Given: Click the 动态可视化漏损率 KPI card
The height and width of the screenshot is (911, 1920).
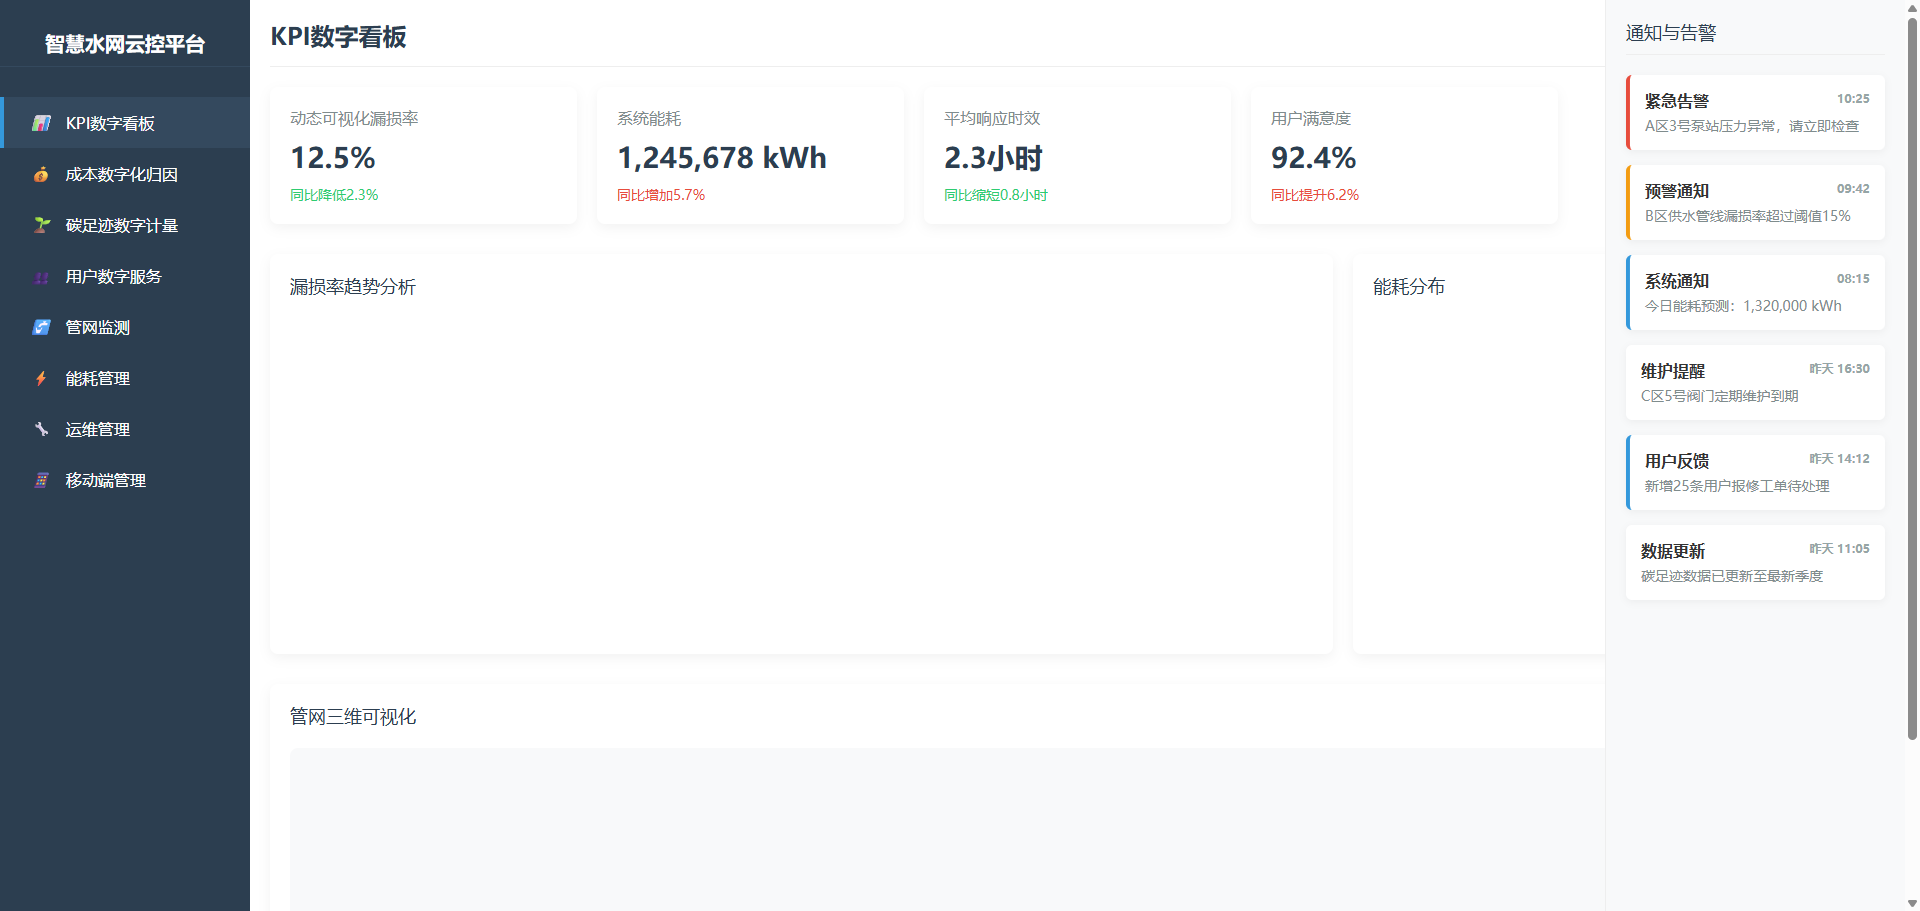Looking at the screenshot, I should tap(423, 156).
